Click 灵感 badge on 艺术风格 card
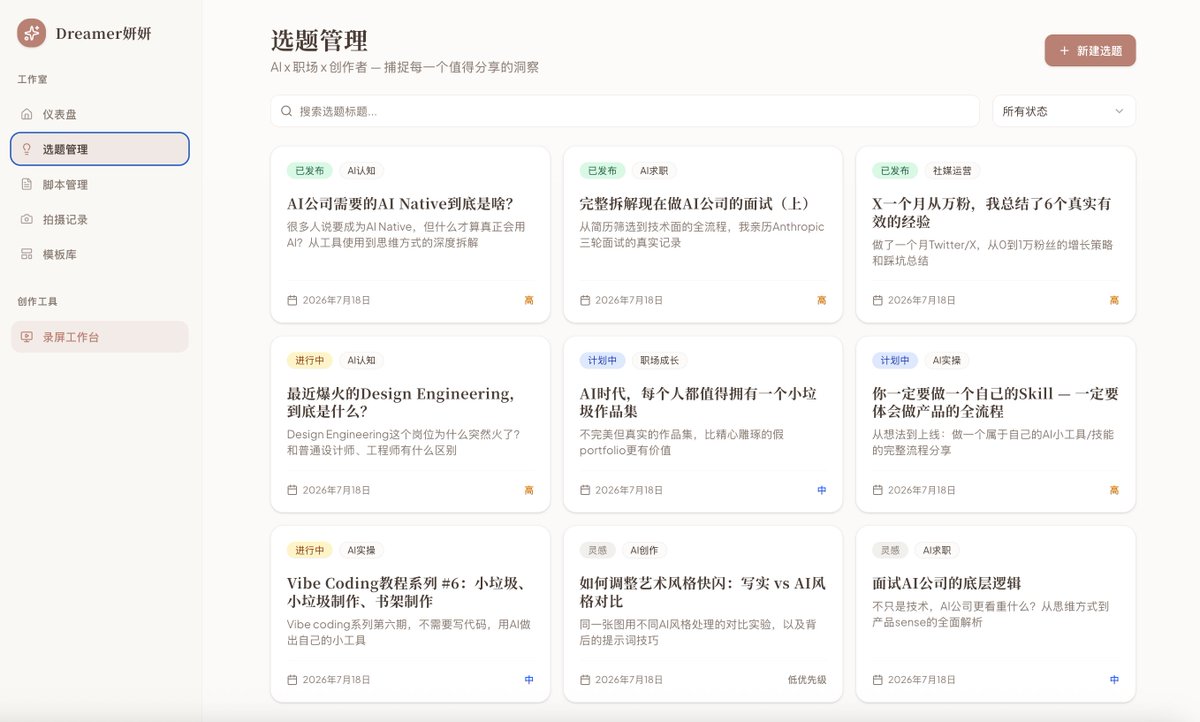 [x=598, y=550]
